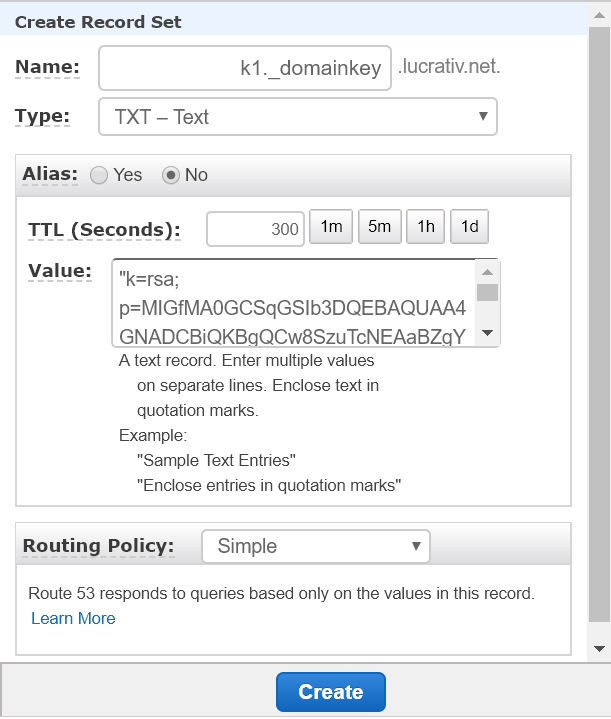Click the Value text area scrollbar thumb
Screen dimensions: 611x719
[488, 293]
